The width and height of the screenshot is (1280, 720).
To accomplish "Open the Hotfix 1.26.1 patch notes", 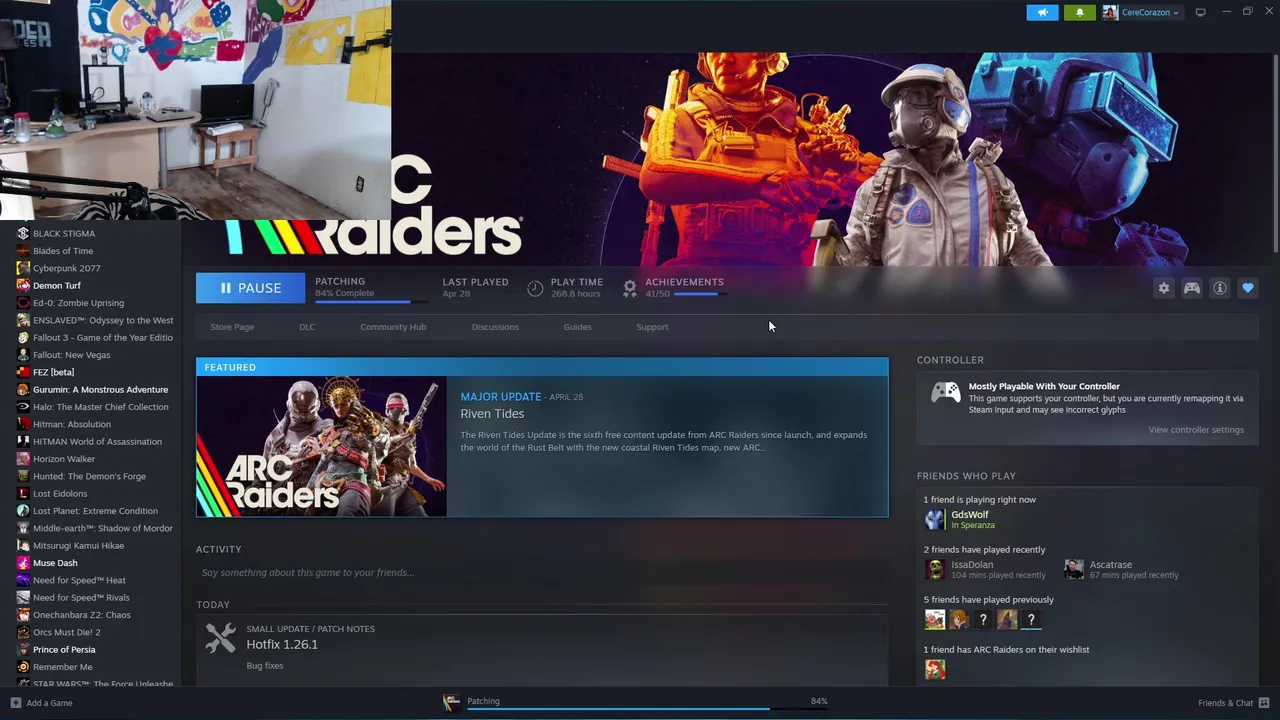I will click(x=282, y=645).
